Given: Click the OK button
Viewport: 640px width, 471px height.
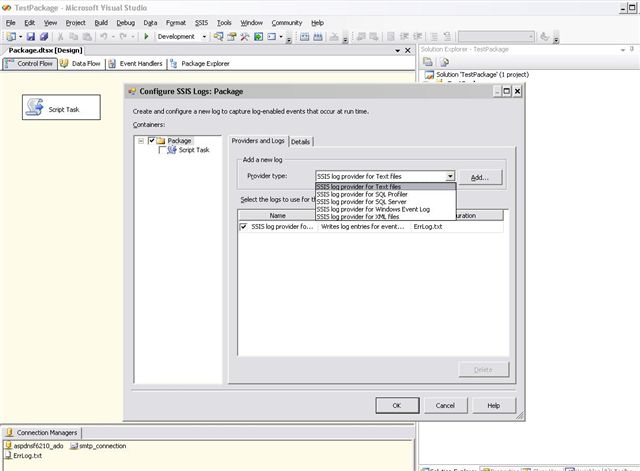Looking at the screenshot, I should [397, 405].
